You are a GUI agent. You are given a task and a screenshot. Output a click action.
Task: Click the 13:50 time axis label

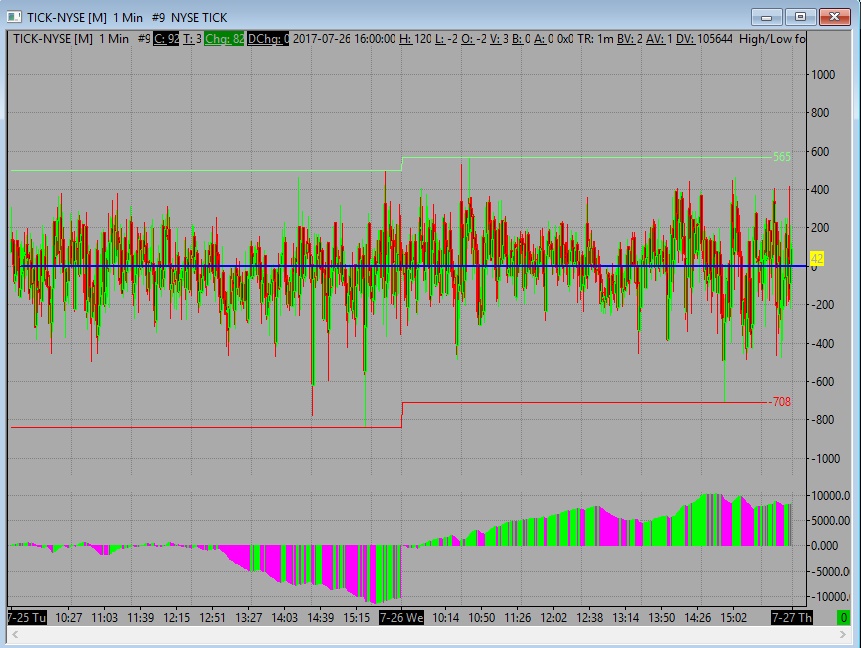(662, 618)
